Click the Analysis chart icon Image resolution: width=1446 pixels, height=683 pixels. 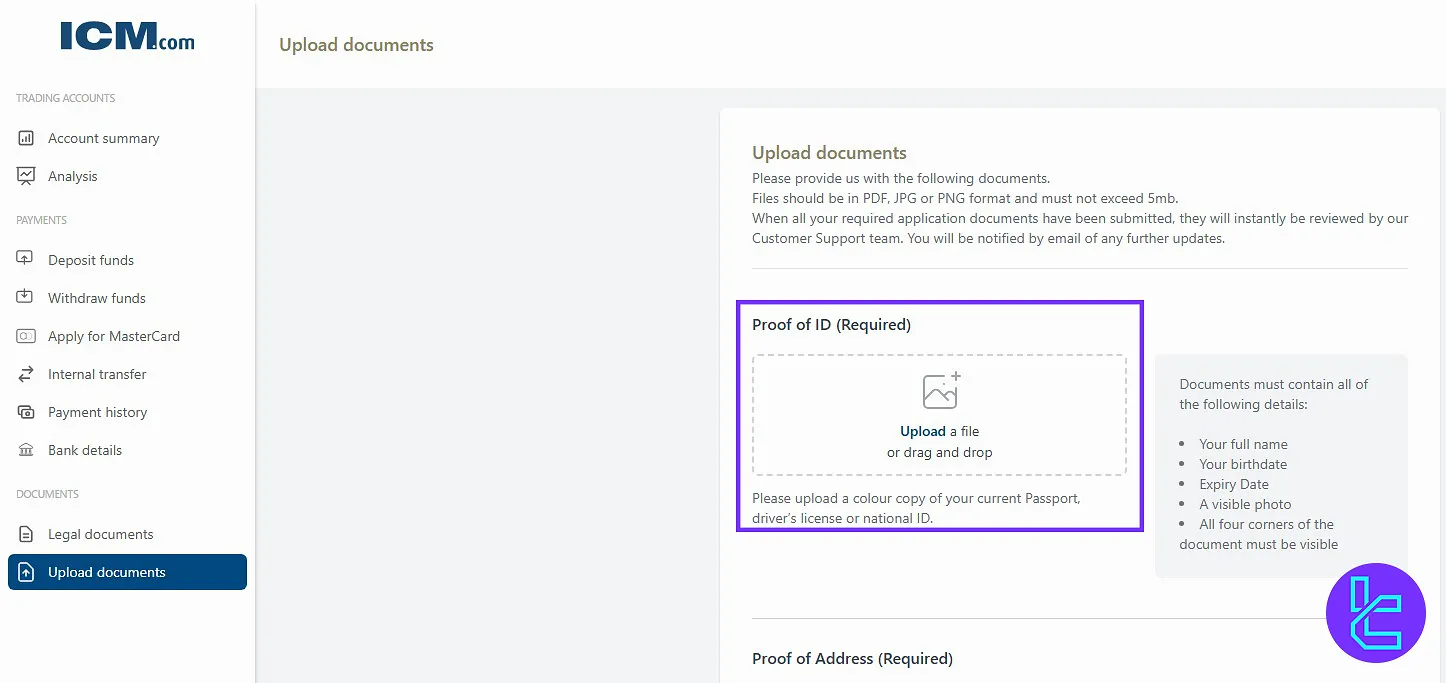click(26, 176)
